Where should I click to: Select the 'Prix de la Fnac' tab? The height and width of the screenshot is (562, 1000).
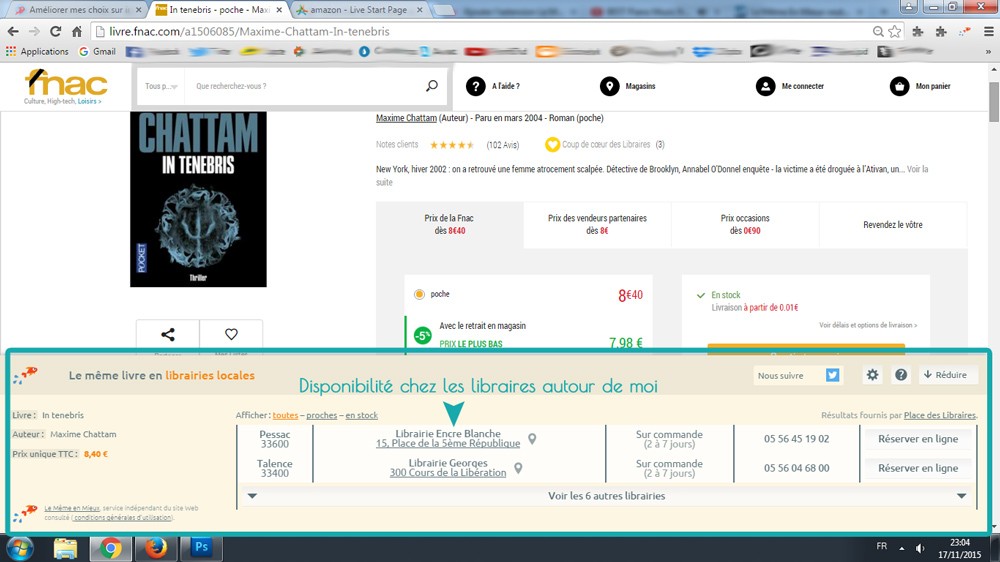450,225
